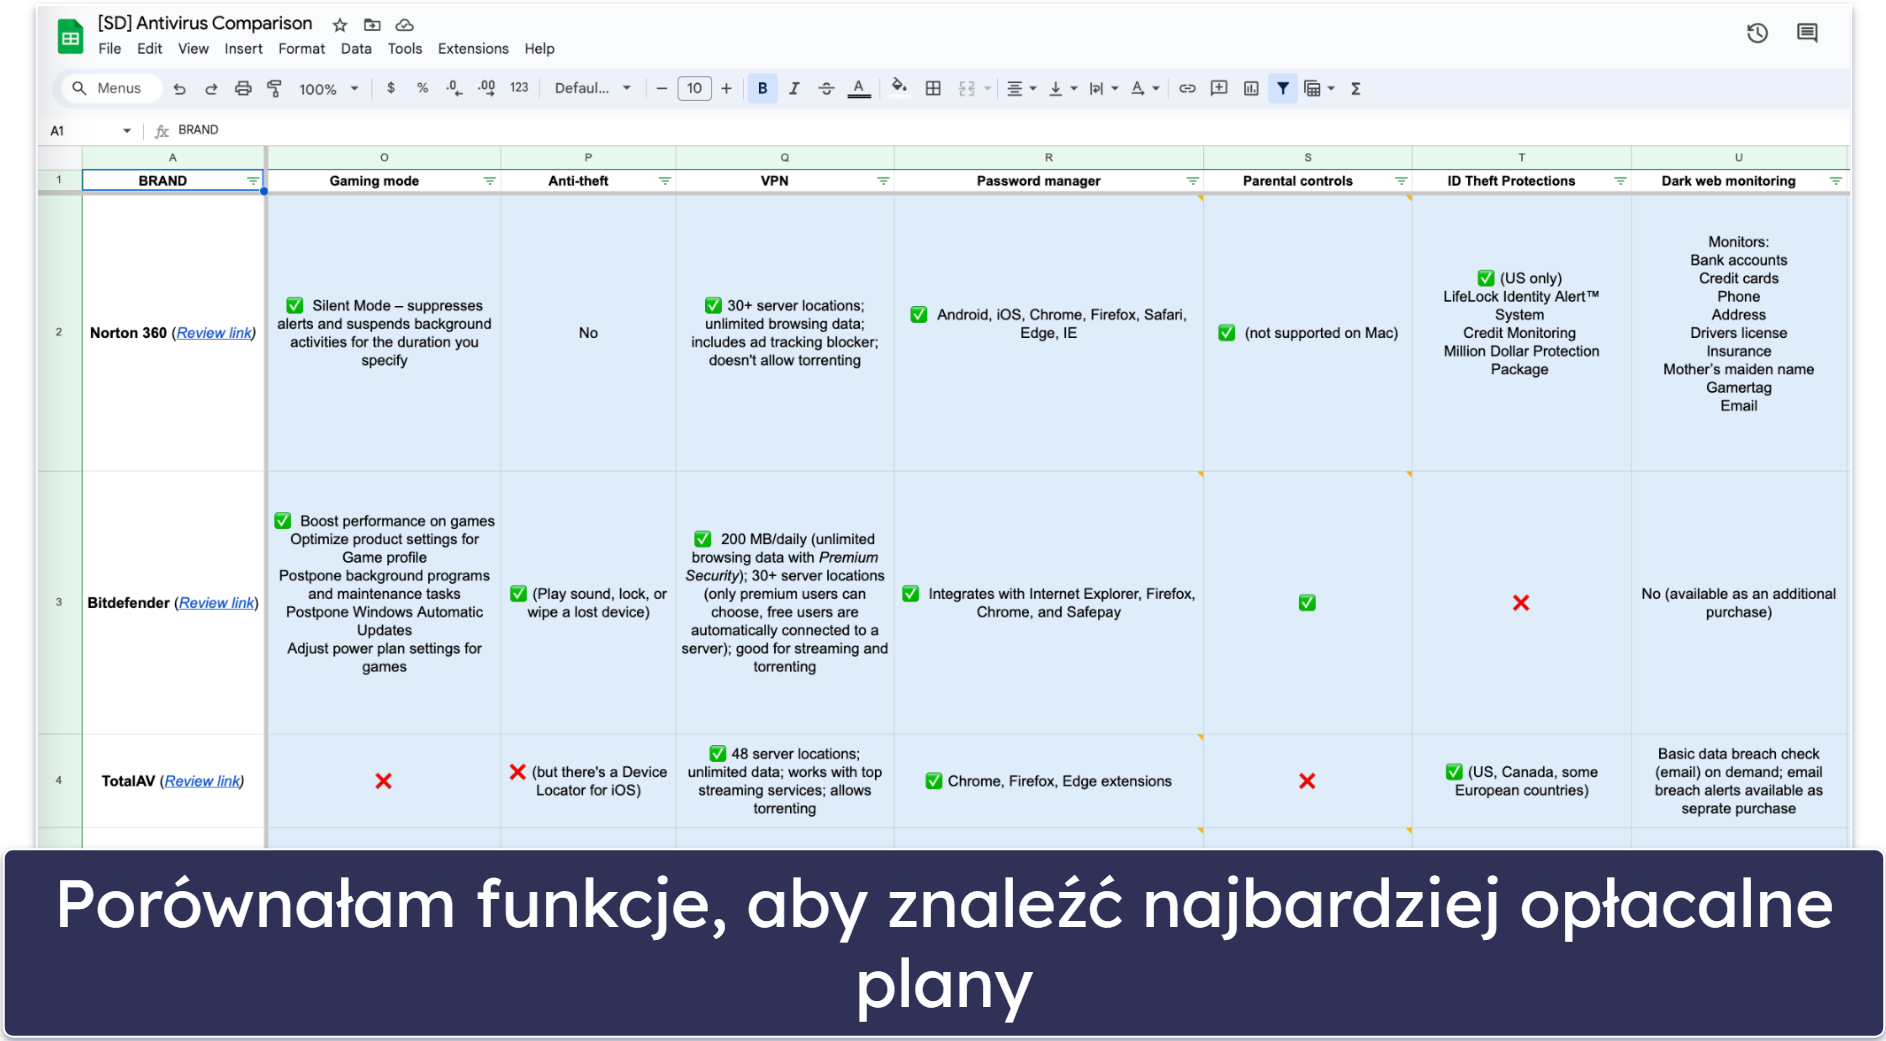Open filter dropdown on BRAND header
Image resolution: width=1886 pixels, height=1041 pixels.
[253, 181]
